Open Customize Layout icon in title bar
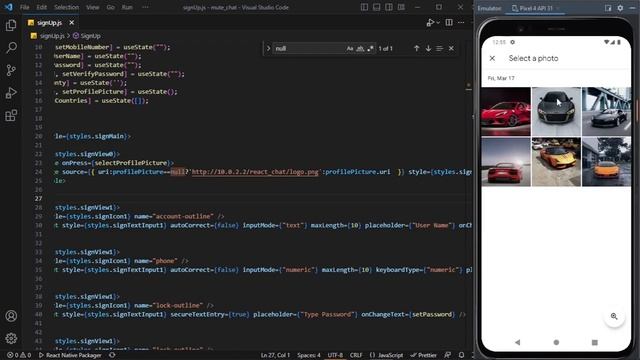The image size is (640, 360). 401,7
